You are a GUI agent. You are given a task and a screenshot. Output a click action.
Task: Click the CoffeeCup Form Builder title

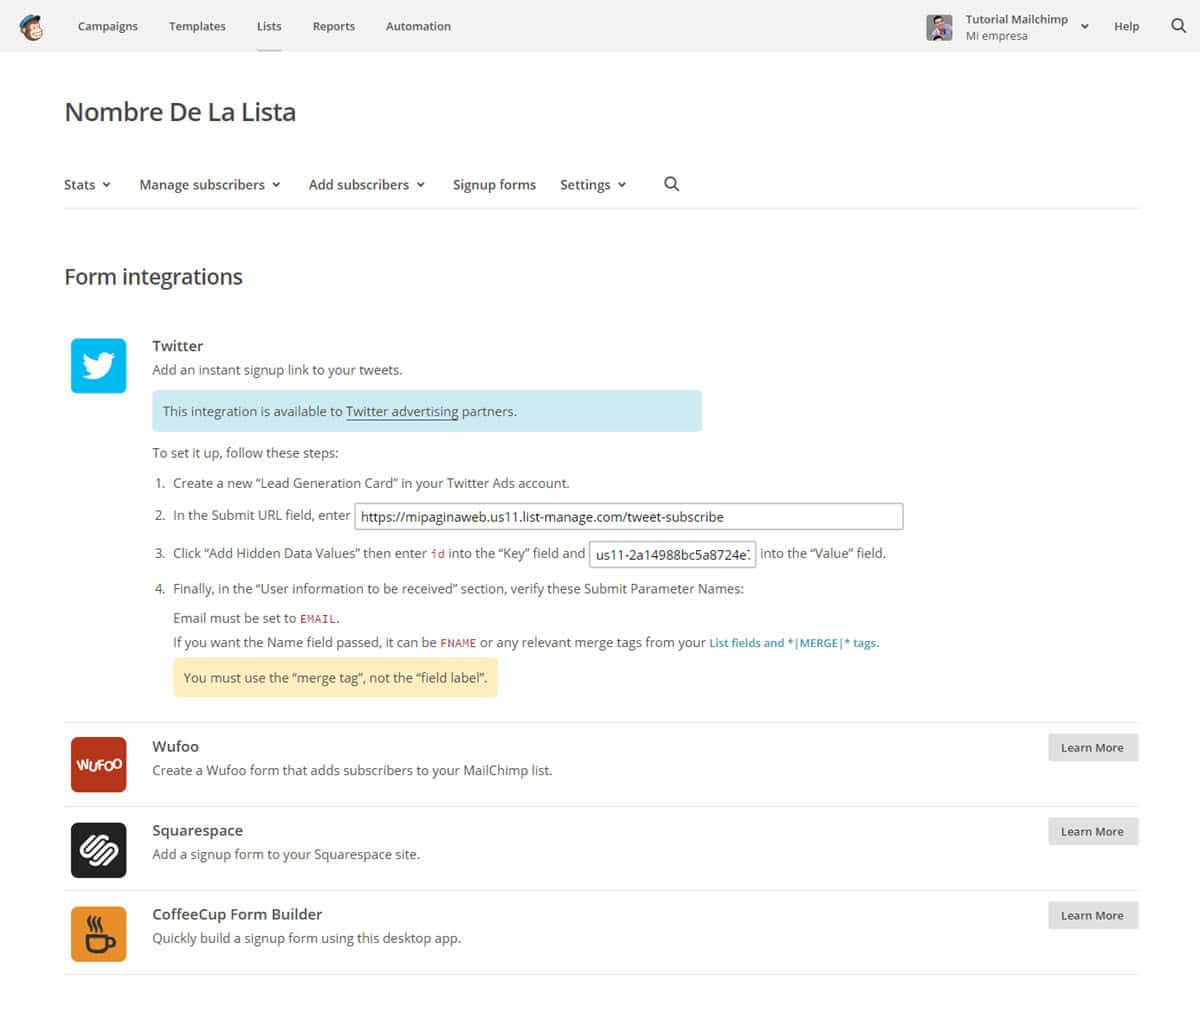237,914
